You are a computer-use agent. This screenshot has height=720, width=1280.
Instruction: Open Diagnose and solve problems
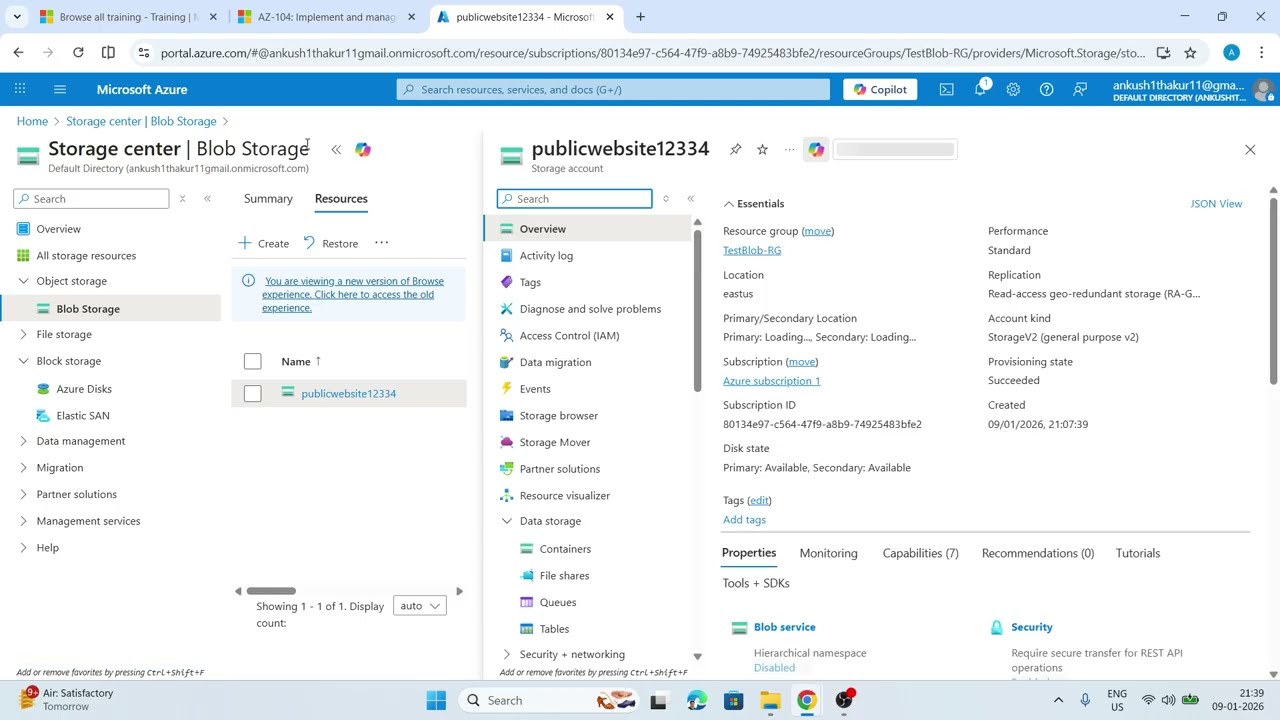[x=590, y=309]
